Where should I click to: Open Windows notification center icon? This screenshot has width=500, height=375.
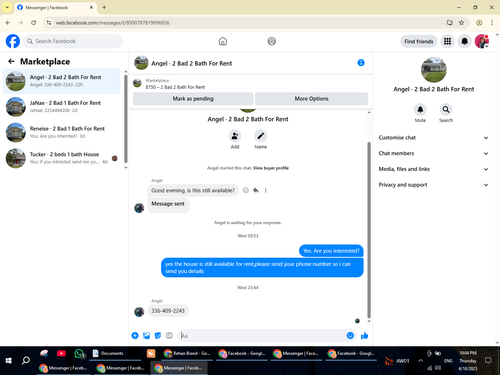488,360
